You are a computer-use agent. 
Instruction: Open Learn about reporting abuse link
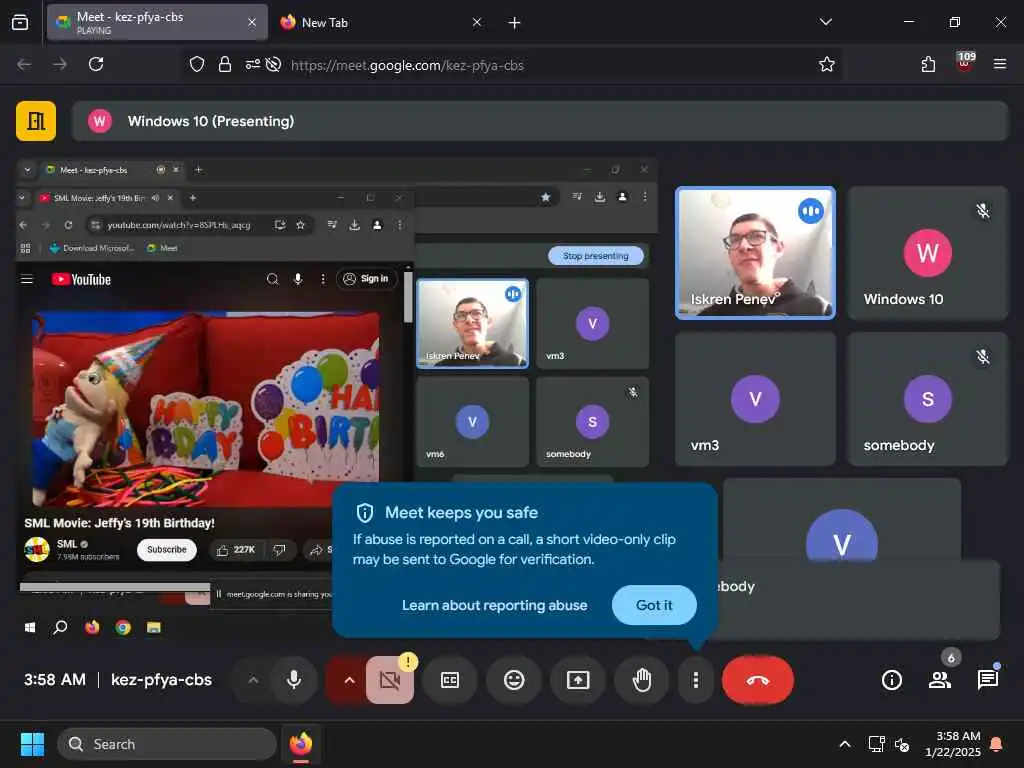(494, 605)
